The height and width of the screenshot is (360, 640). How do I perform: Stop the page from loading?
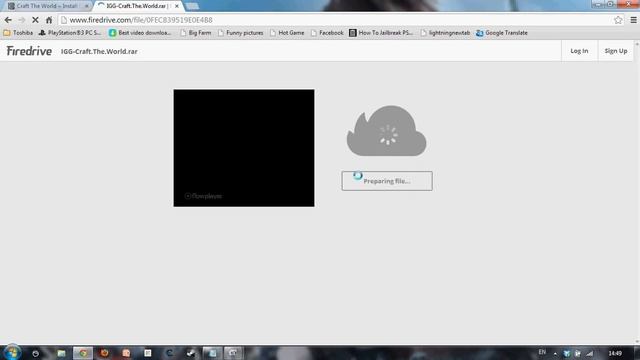[x=36, y=20]
